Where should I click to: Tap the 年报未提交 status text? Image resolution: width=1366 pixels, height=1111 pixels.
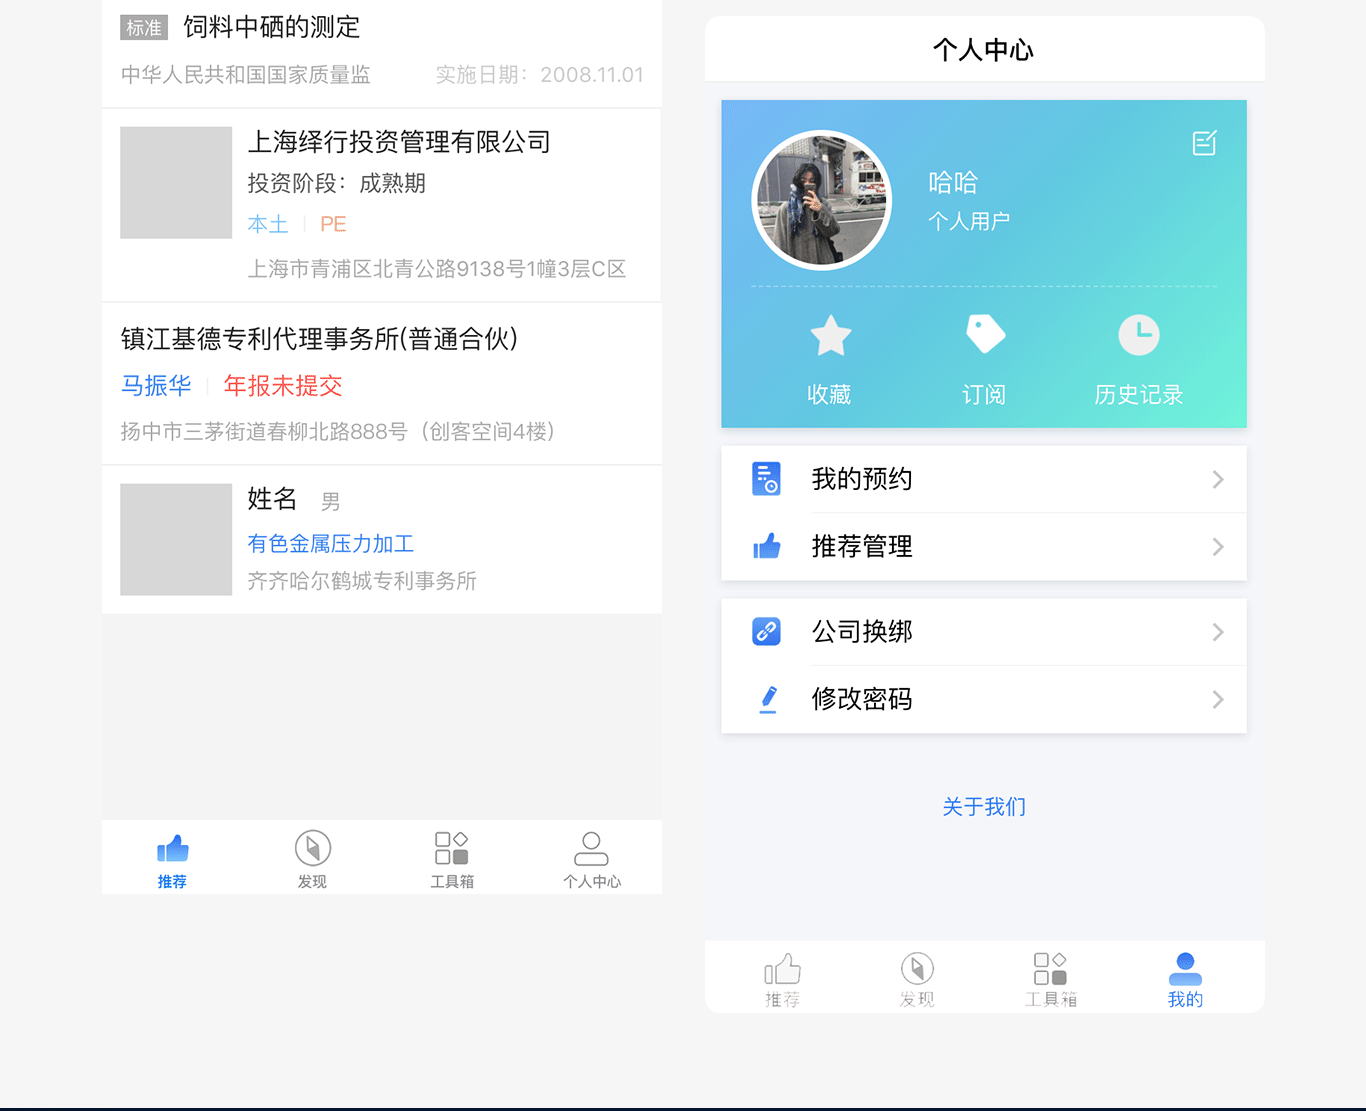click(283, 386)
